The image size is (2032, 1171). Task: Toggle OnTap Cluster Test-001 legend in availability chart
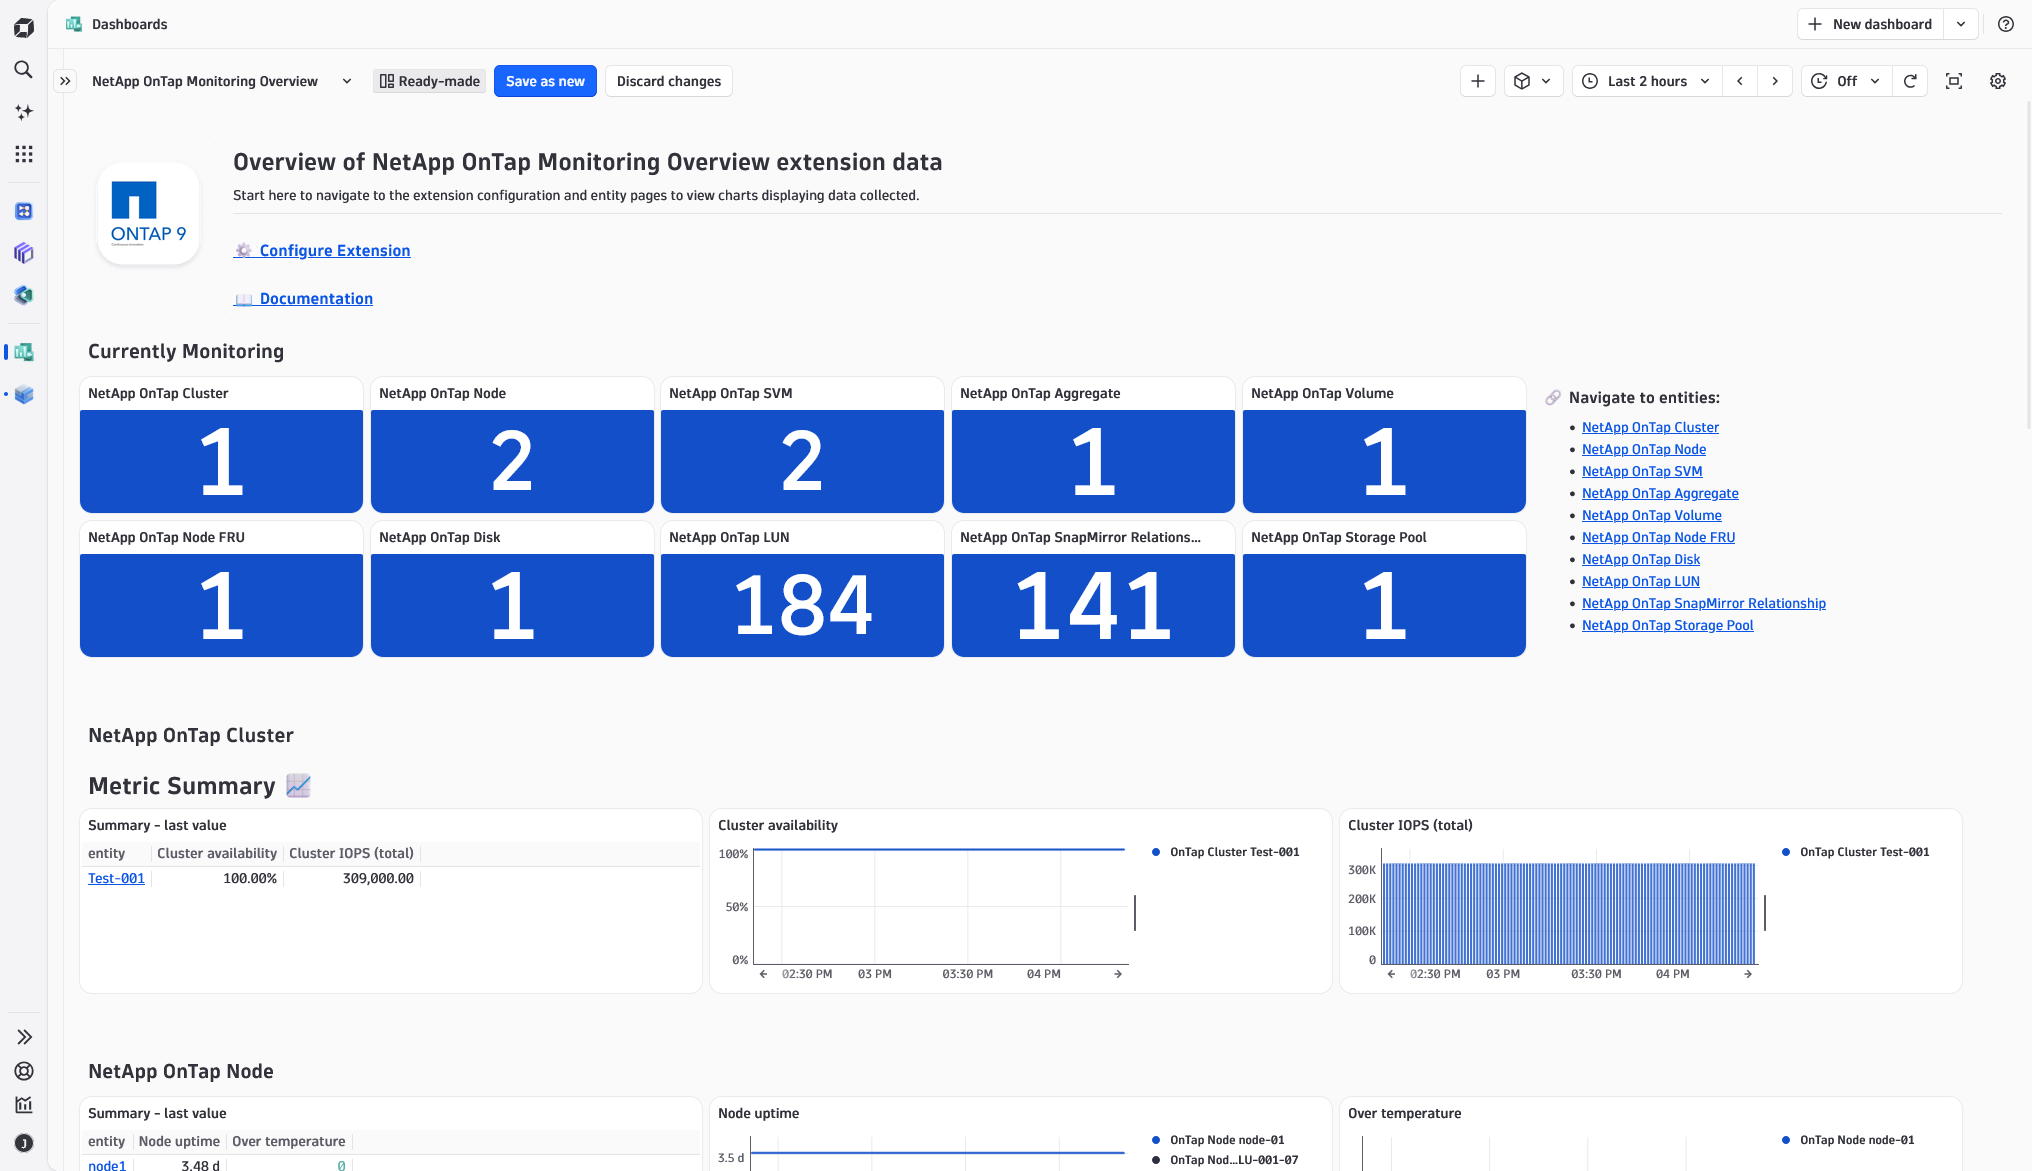pyautogui.click(x=1225, y=852)
